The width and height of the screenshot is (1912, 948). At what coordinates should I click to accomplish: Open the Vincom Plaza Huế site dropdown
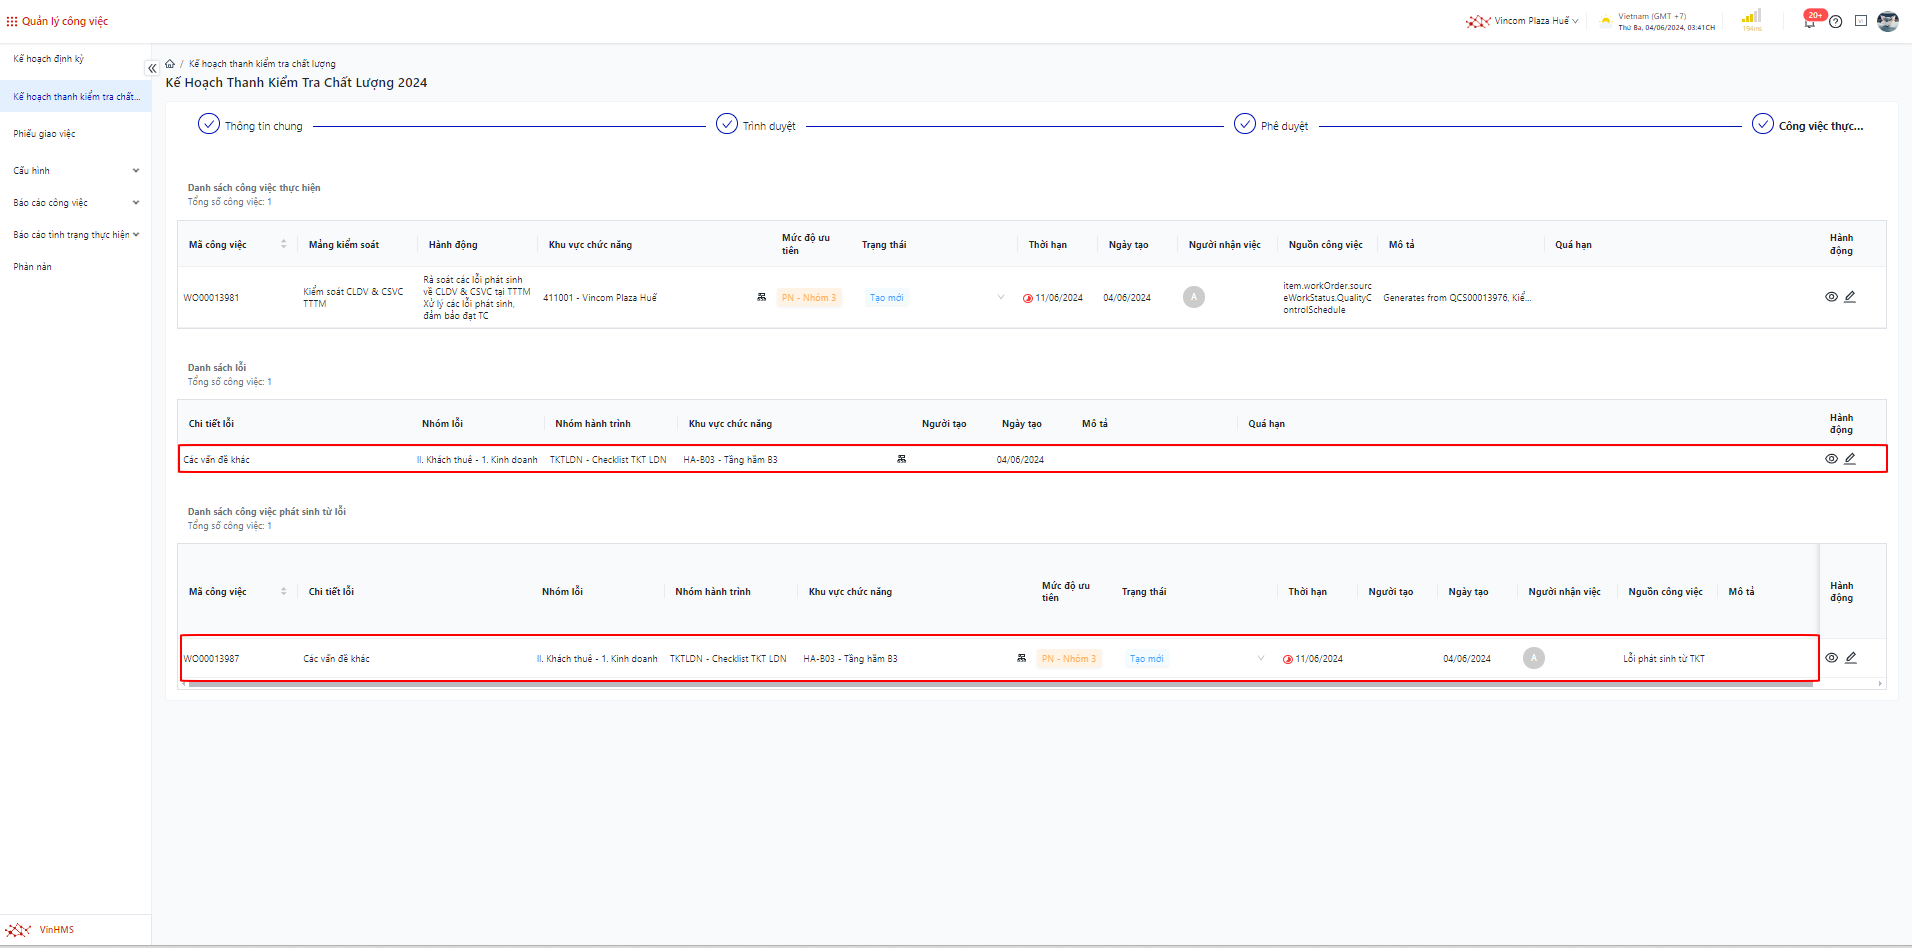[1530, 21]
